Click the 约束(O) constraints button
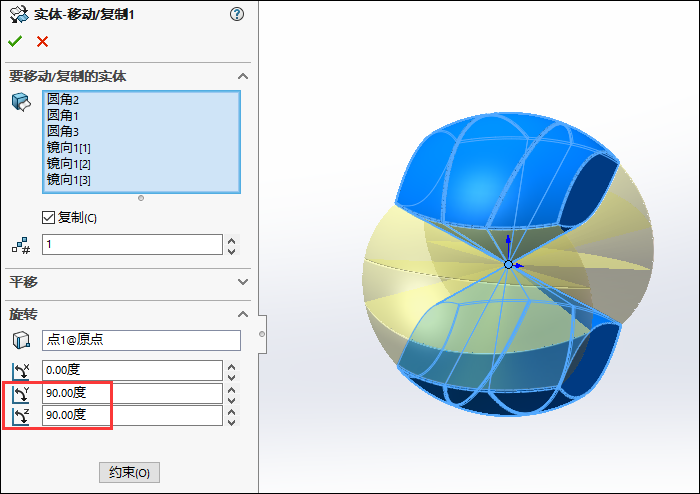The height and width of the screenshot is (494, 700). point(129,472)
